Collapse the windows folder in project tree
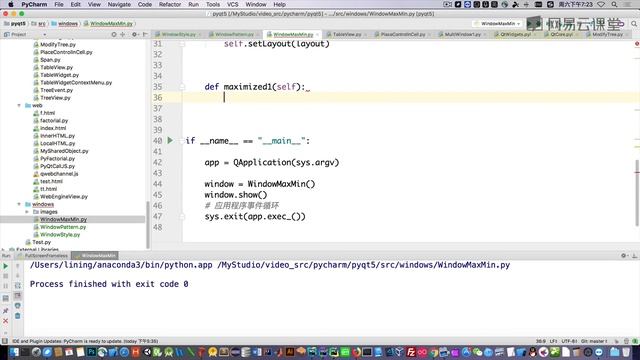The width and height of the screenshot is (640, 360). coord(19,204)
